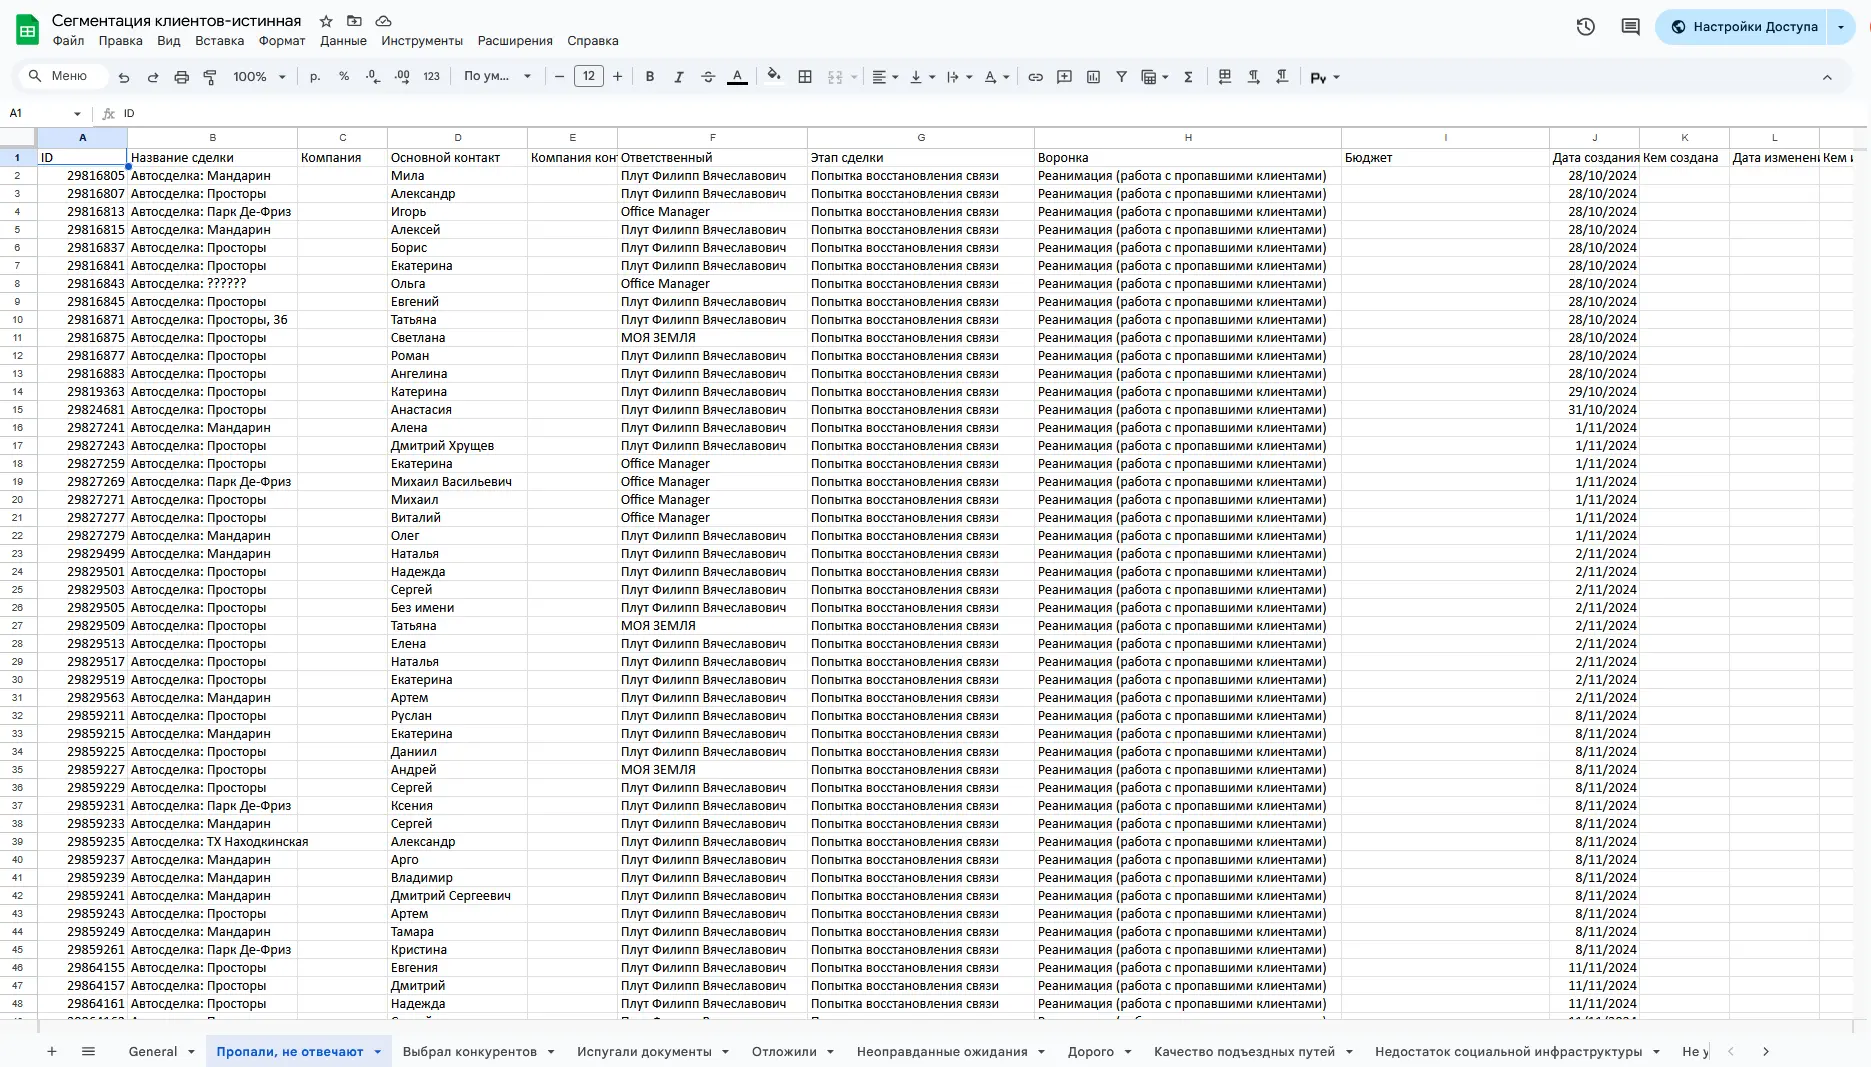Switch to the Отложили sheet tab
Image resolution: width=1871 pixels, height=1067 pixels.
click(x=784, y=1051)
